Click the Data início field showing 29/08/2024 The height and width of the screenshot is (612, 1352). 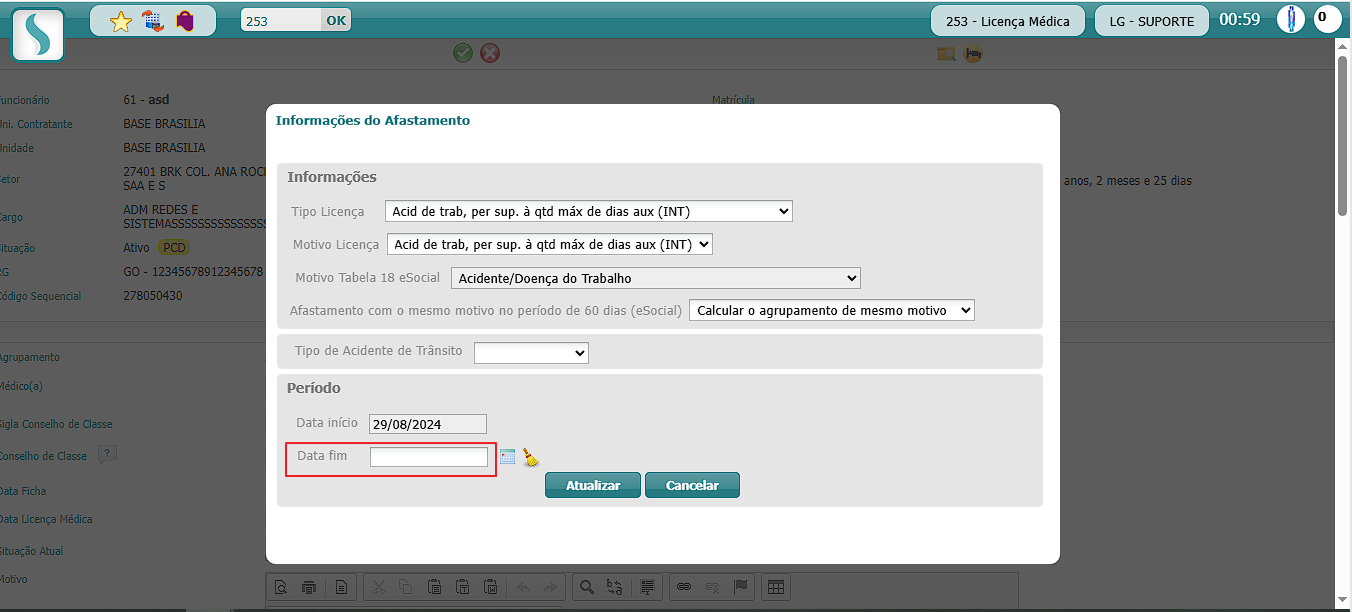[x=428, y=424]
